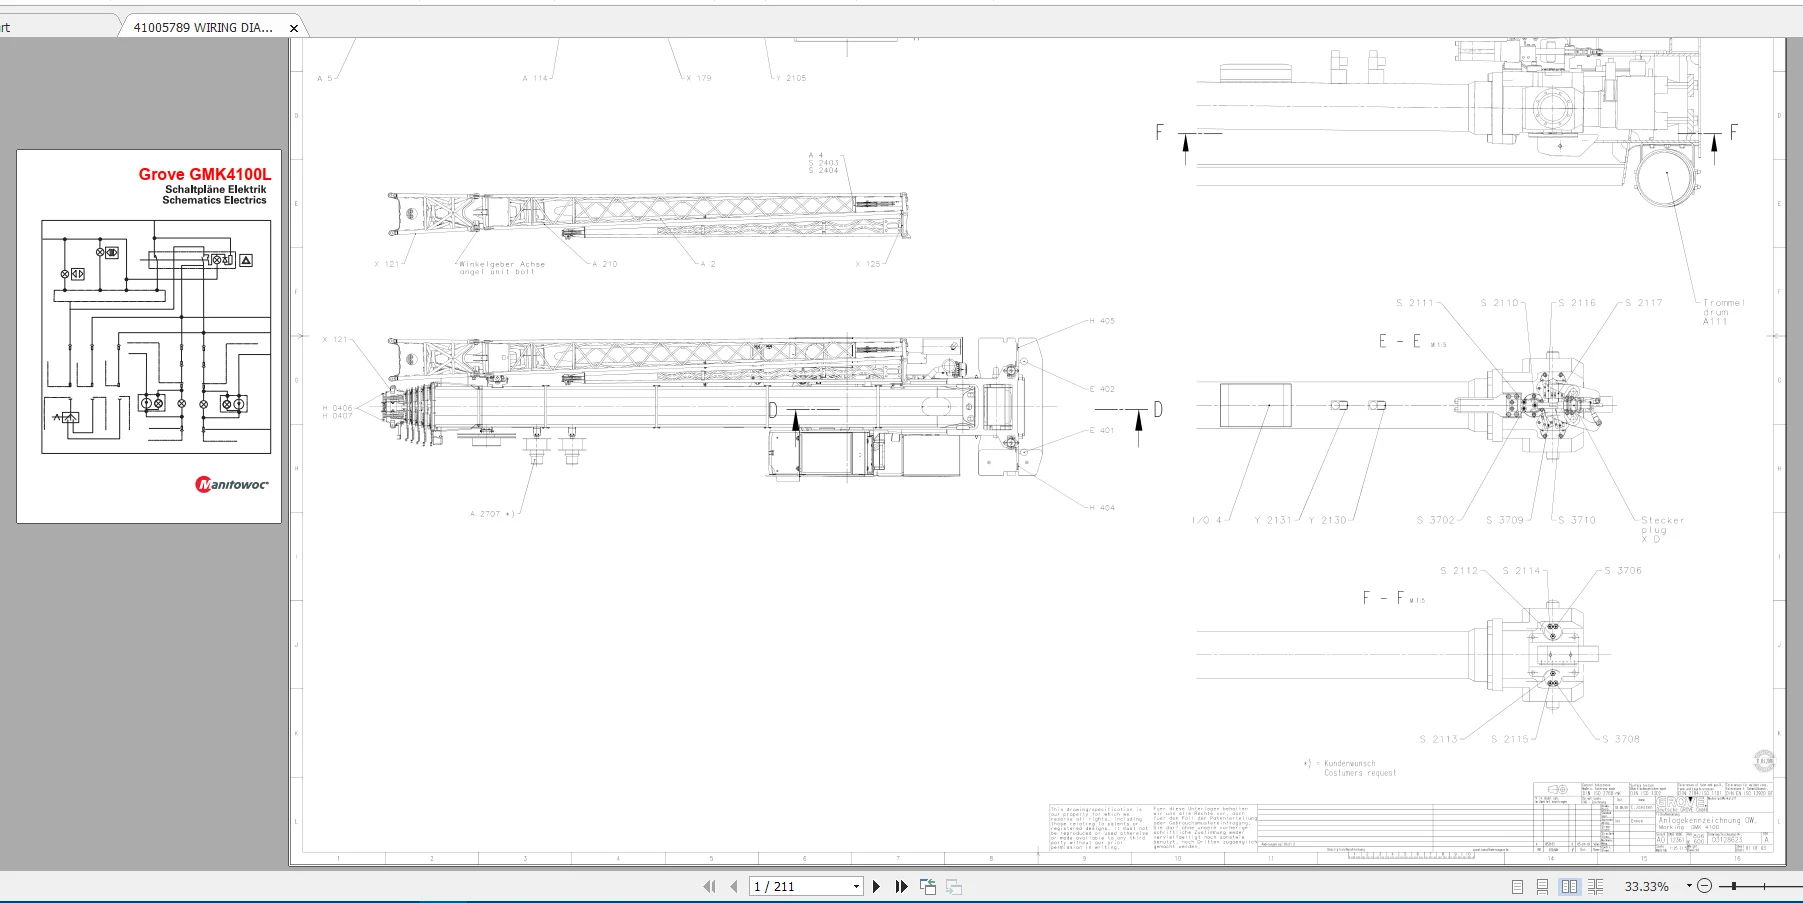1803x903 pixels.
Task: Click the 'S 3710' component label
Action: 1577,520
